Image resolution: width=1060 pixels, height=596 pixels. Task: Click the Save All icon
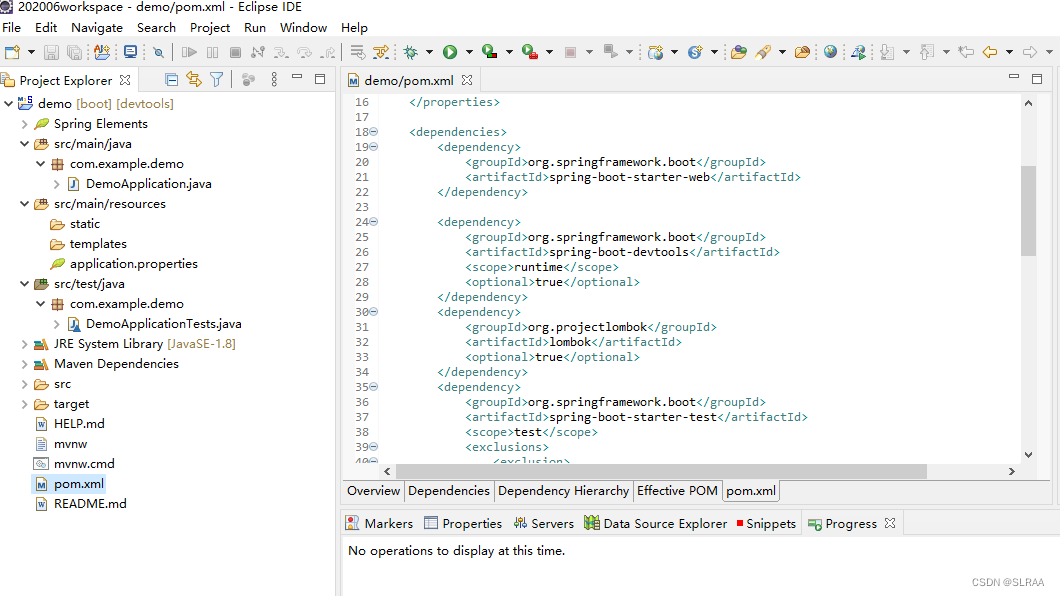(74, 52)
